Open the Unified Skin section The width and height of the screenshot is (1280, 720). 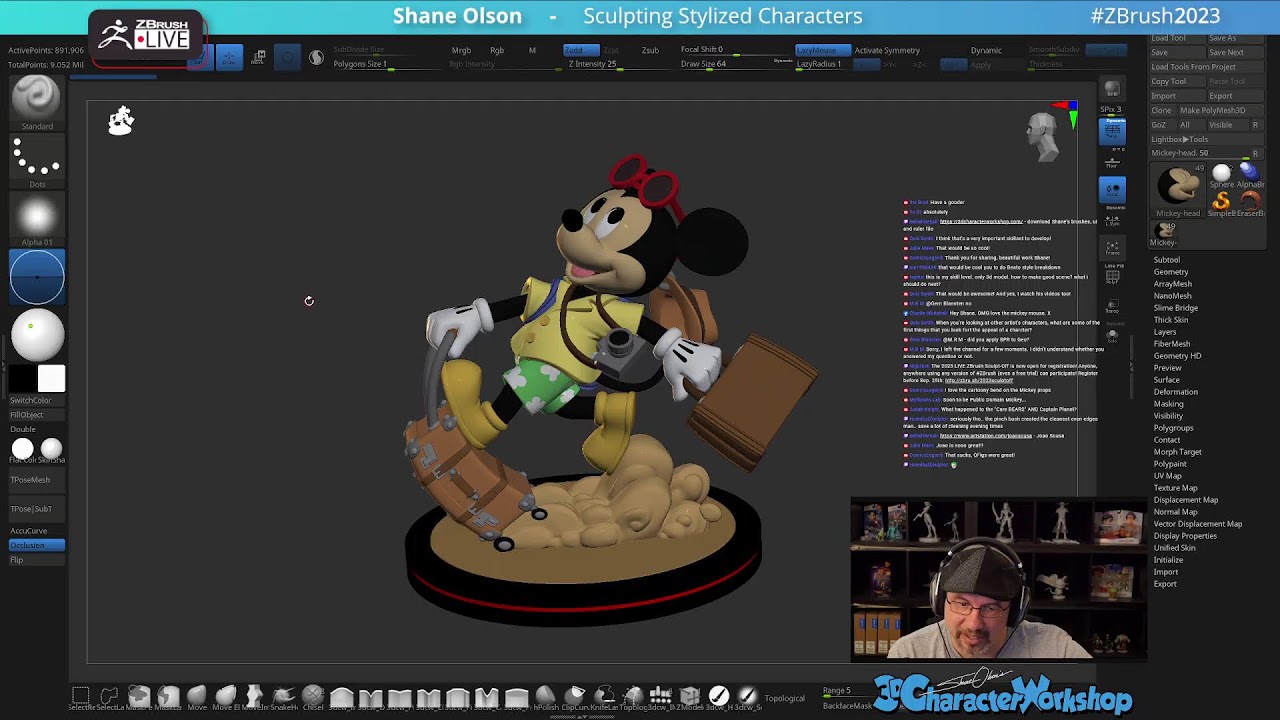coord(1175,548)
